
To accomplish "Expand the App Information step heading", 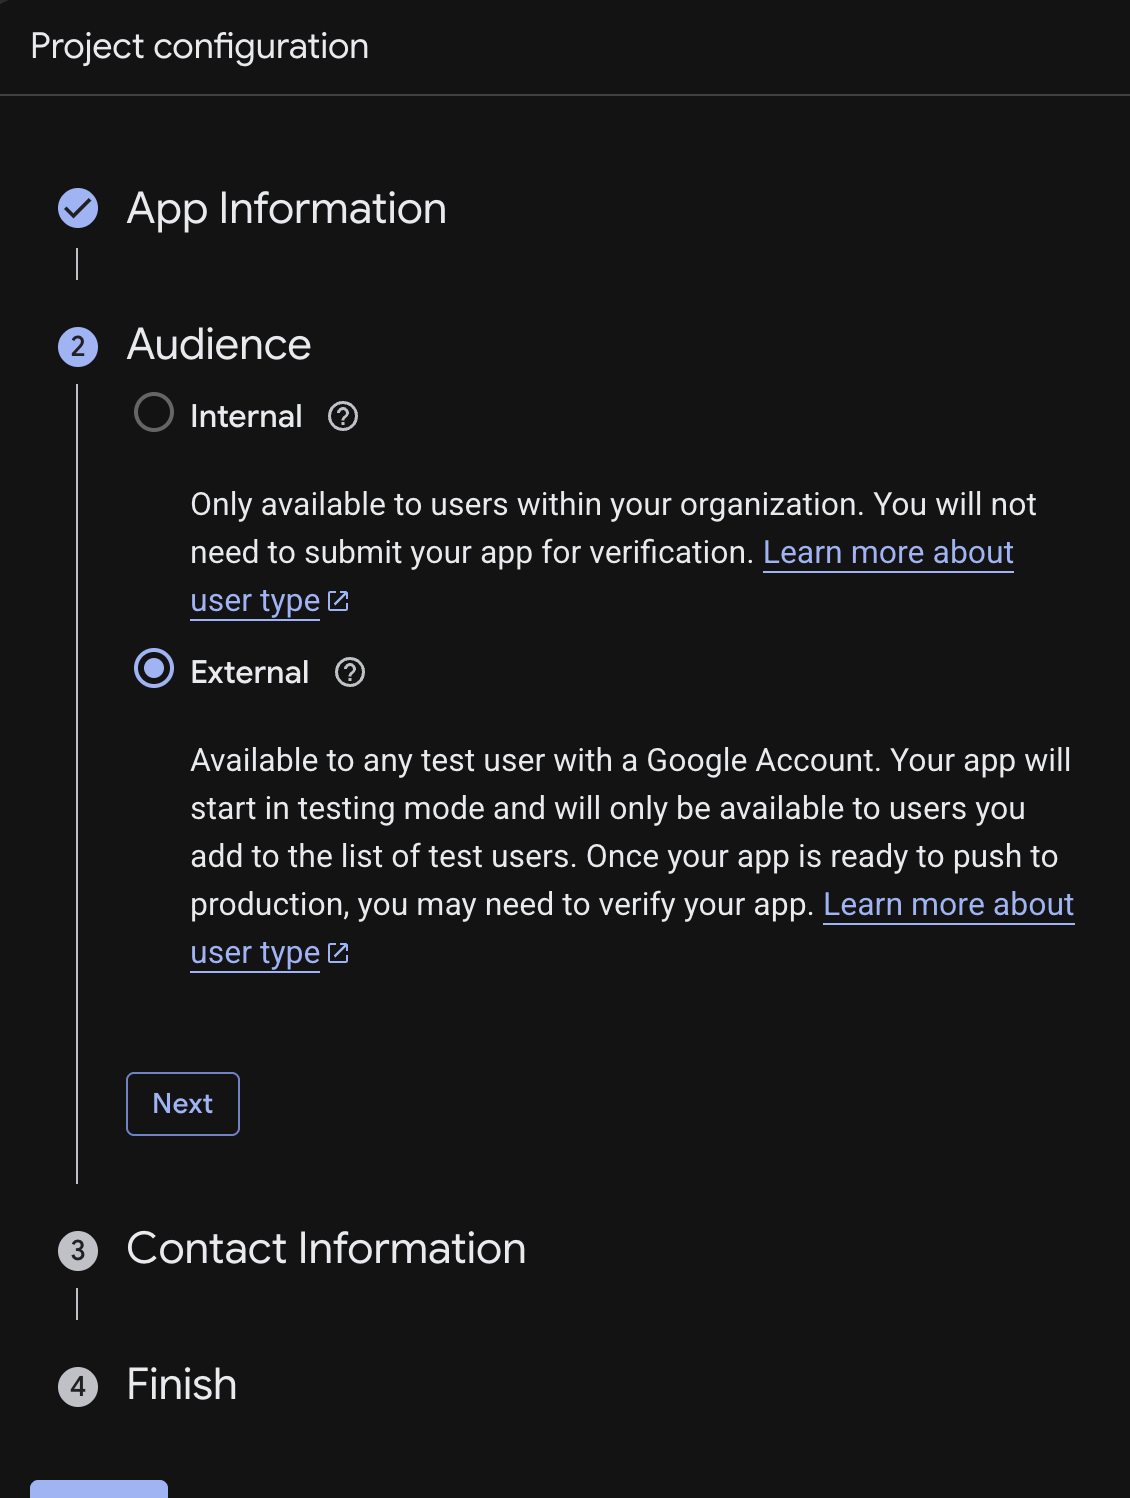I will [287, 208].
